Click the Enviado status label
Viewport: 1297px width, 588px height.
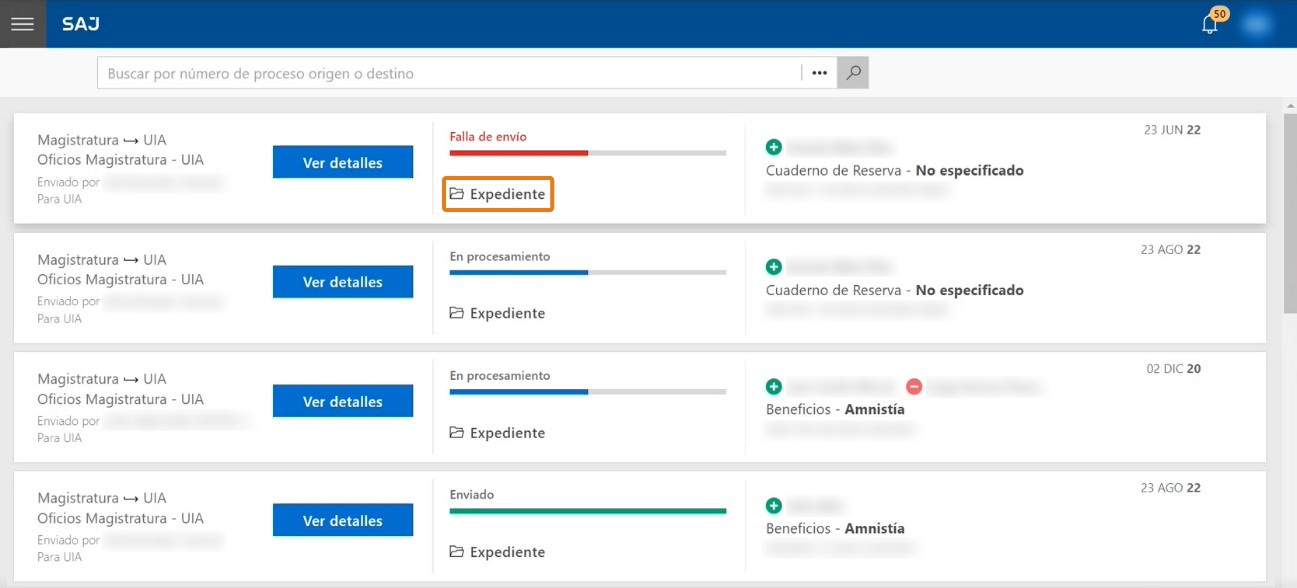click(x=472, y=495)
